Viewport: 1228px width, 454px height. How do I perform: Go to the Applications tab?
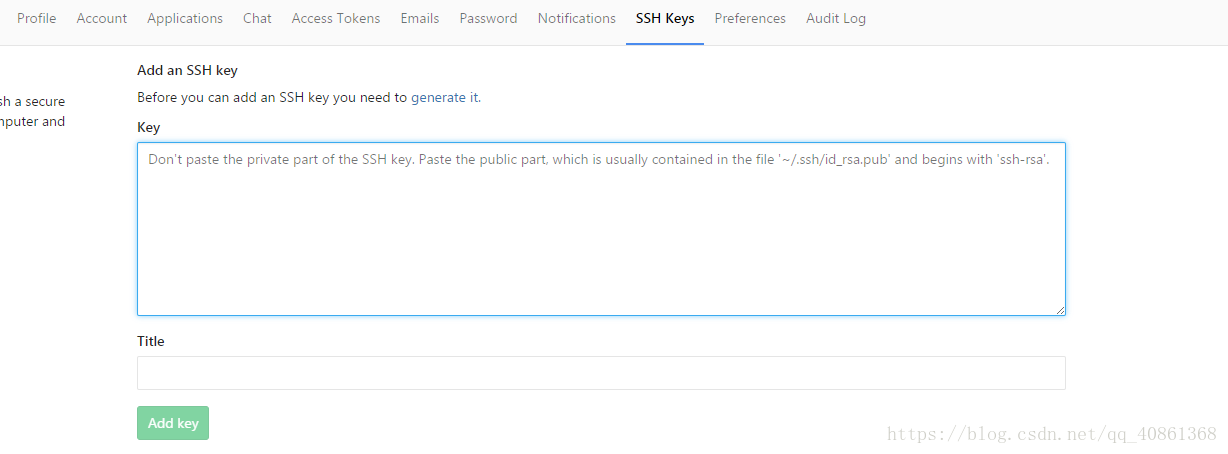coord(185,18)
